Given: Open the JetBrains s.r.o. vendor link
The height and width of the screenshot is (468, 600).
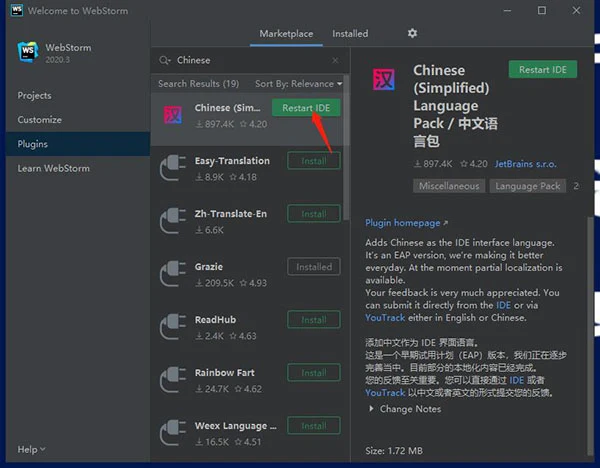Looking at the screenshot, I should 525,164.
